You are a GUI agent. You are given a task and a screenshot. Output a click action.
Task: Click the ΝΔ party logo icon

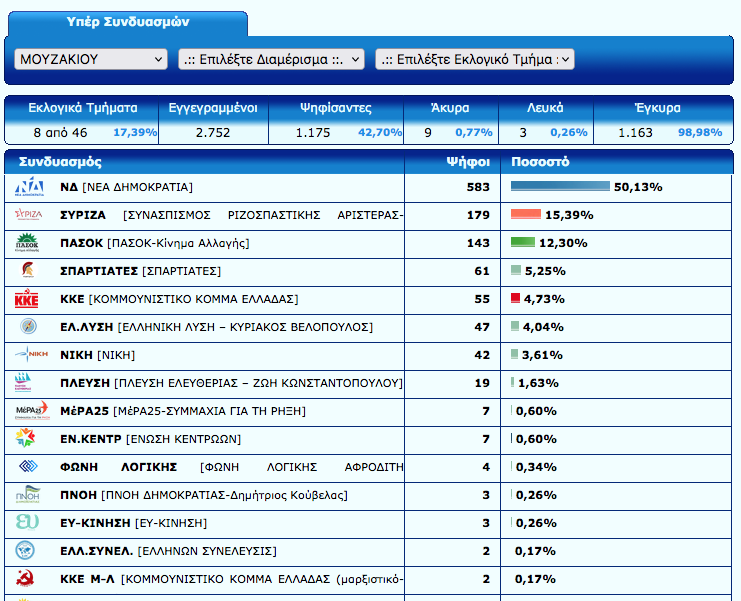coord(27,187)
